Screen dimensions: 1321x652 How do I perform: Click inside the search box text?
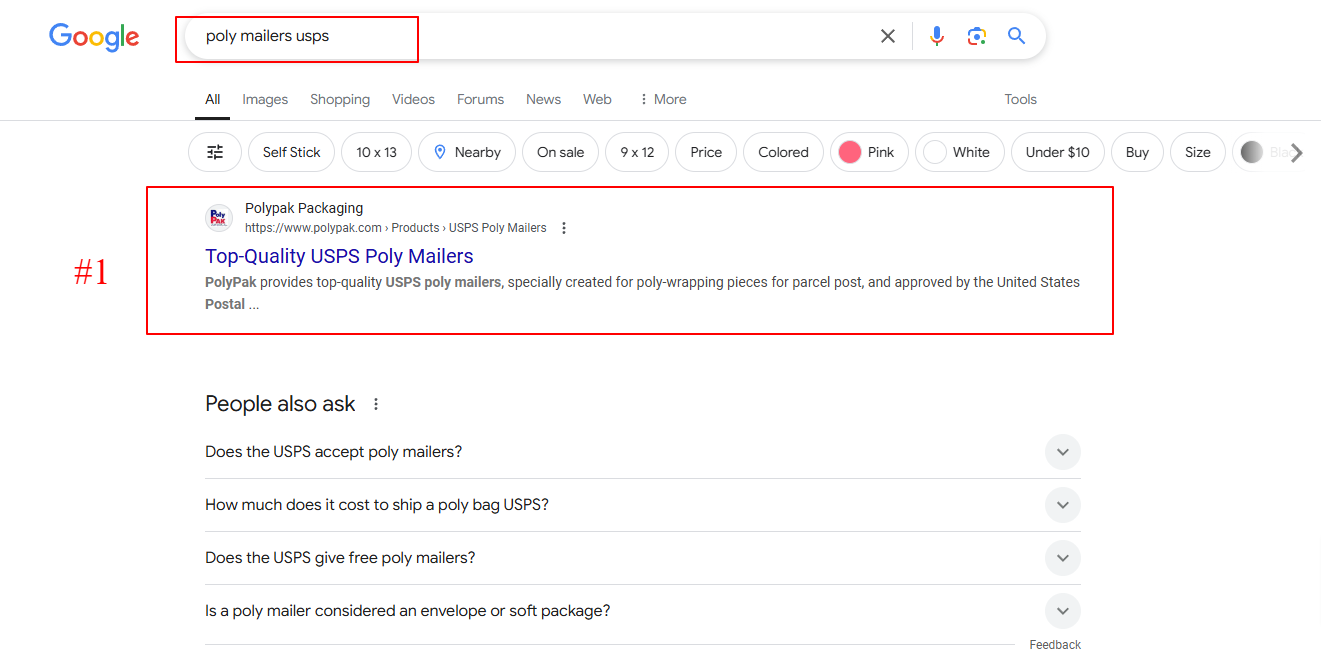pyautogui.click(x=267, y=36)
